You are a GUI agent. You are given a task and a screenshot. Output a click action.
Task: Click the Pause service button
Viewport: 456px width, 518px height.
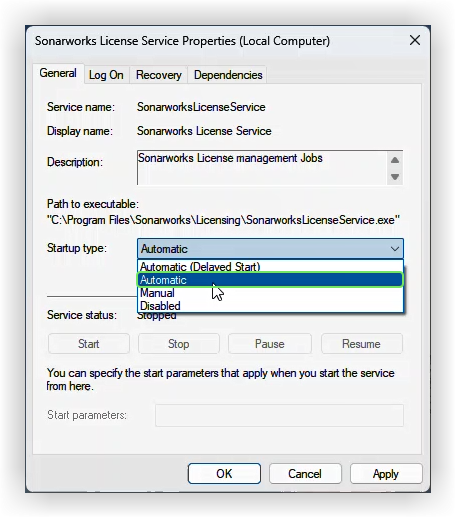point(270,344)
